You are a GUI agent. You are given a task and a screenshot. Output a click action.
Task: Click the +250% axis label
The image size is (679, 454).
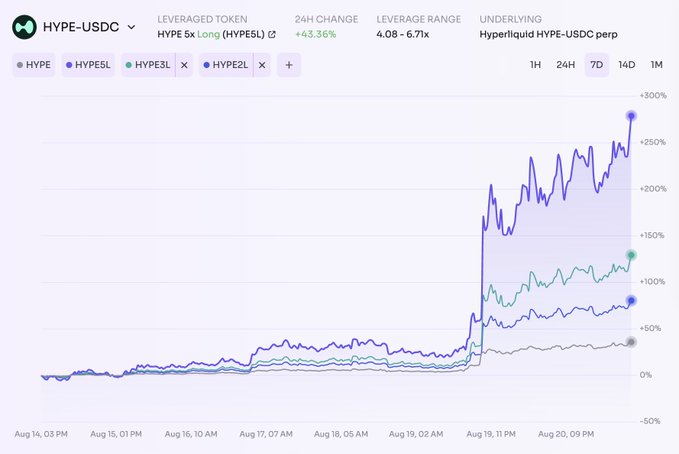653,142
